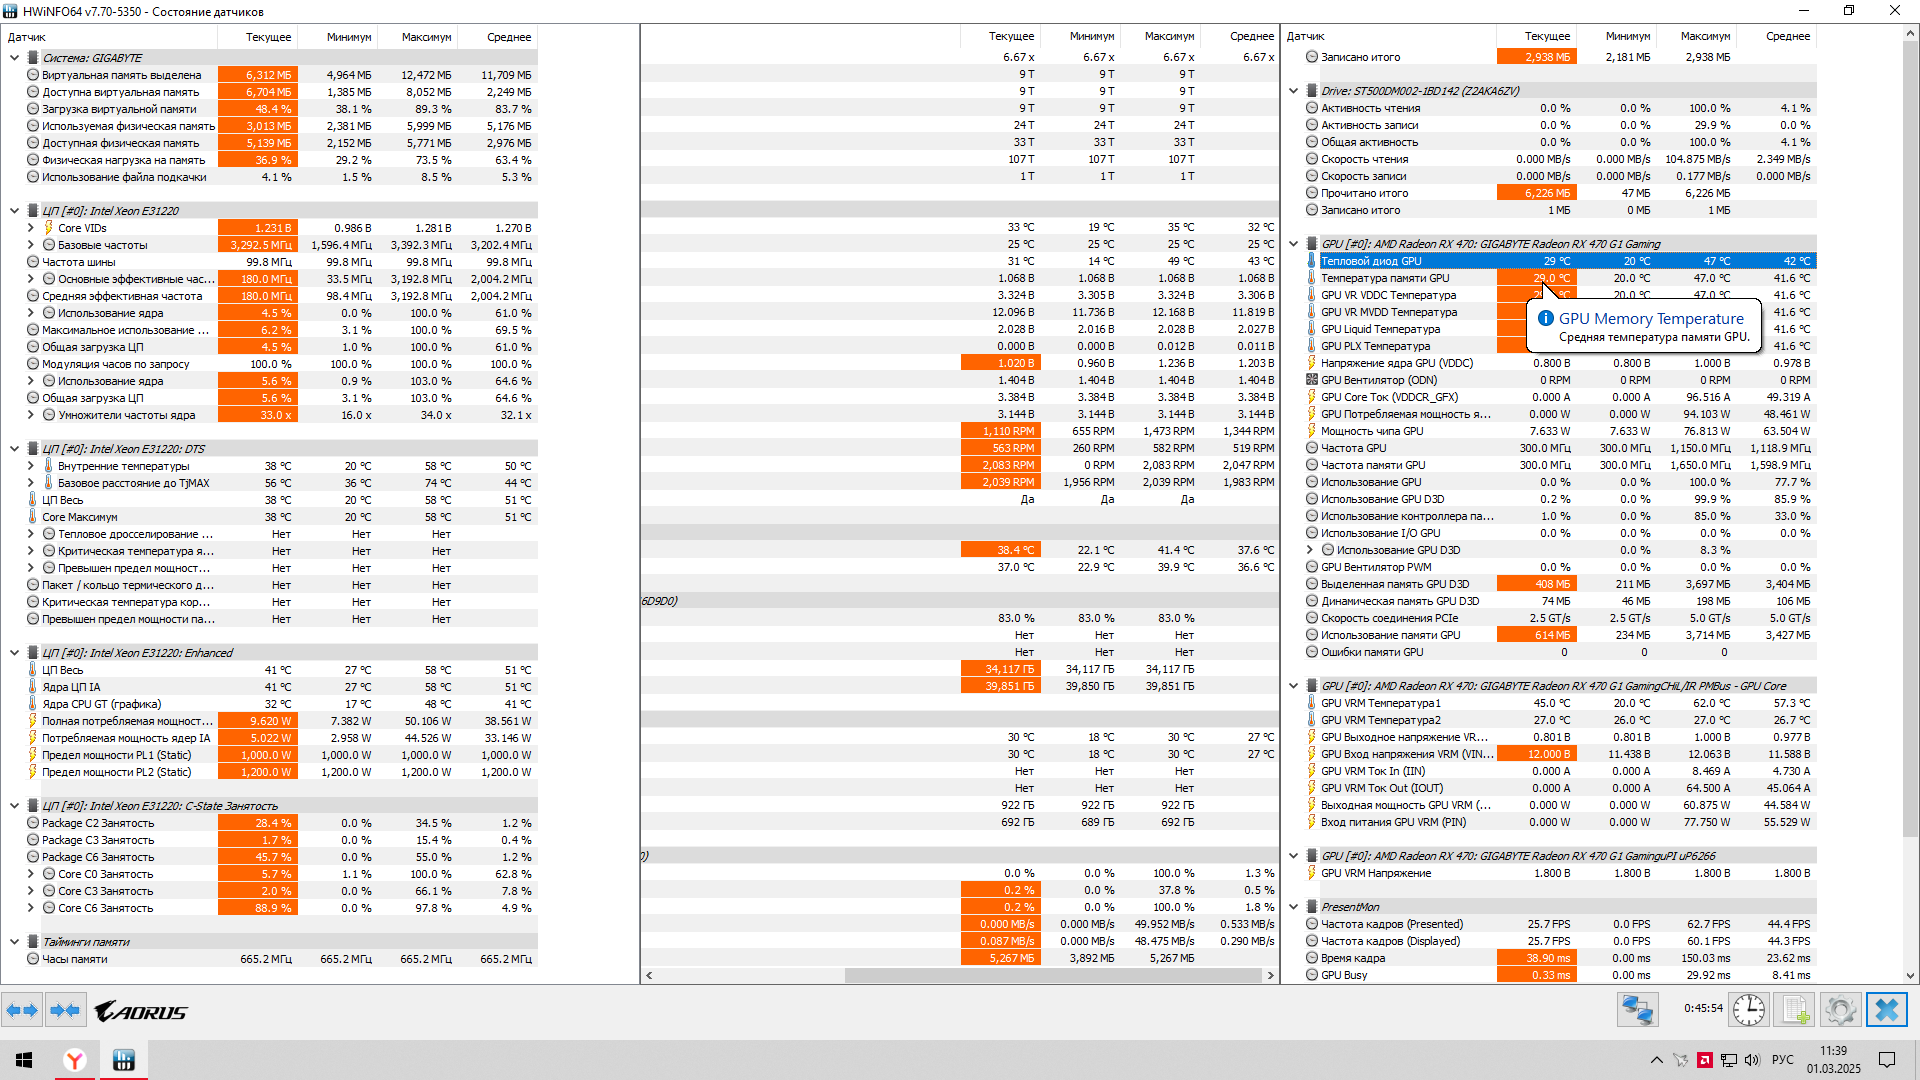Open Yandex Browser from the taskbar
1920x1080 pixels.
[x=75, y=1060]
